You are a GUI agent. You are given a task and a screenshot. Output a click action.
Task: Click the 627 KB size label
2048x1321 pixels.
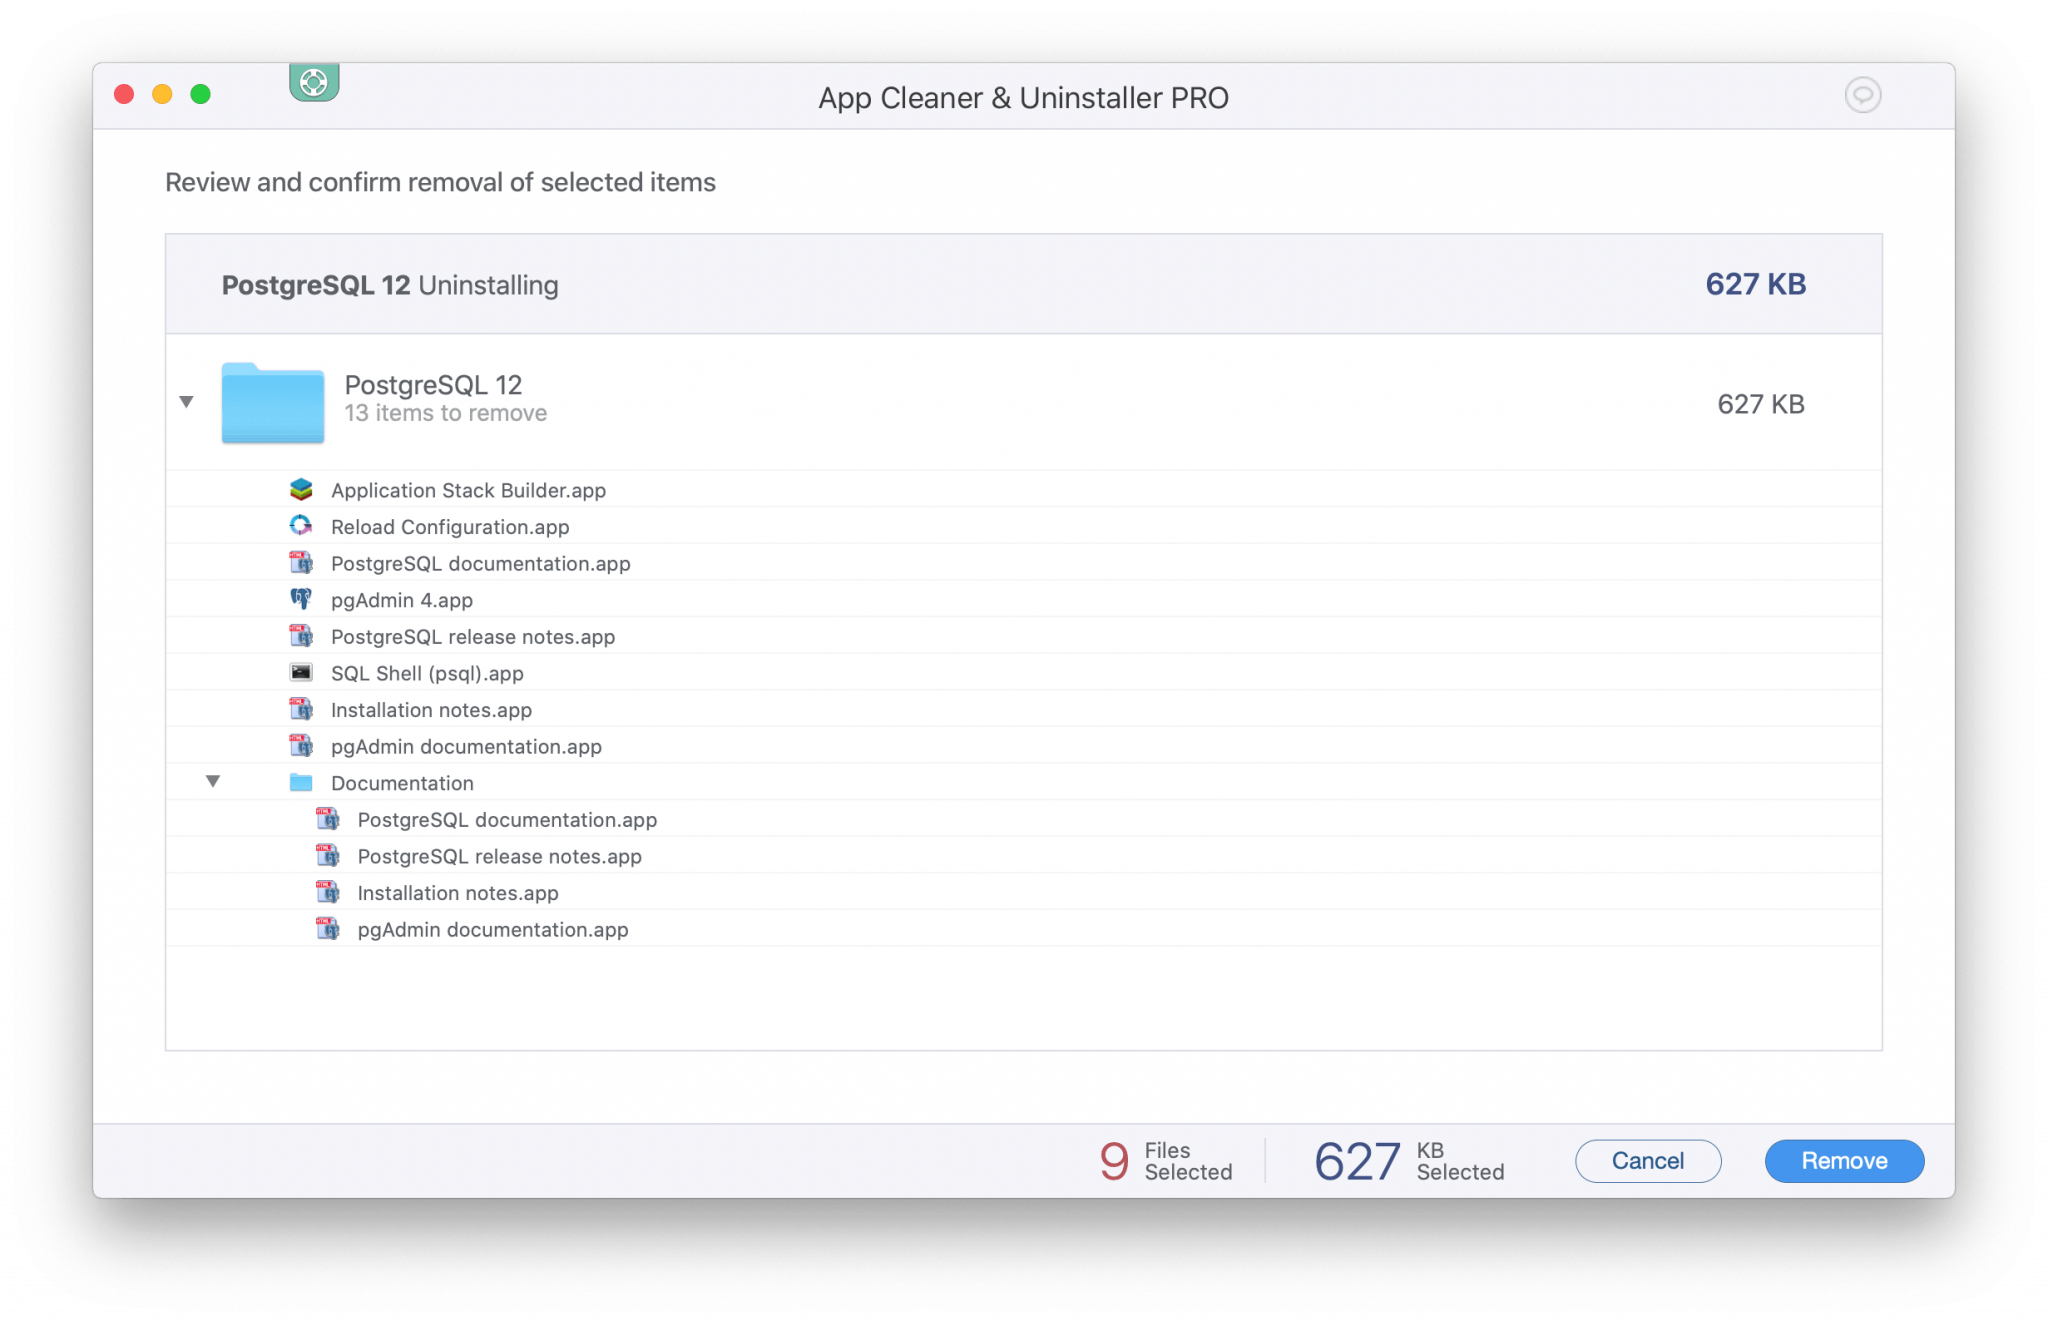point(1754,284)
